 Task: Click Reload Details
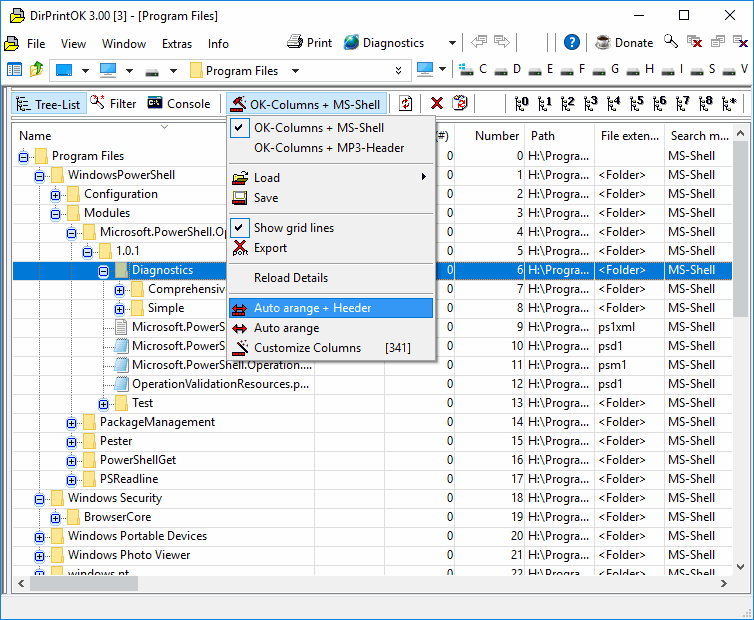tap(331, 278)
